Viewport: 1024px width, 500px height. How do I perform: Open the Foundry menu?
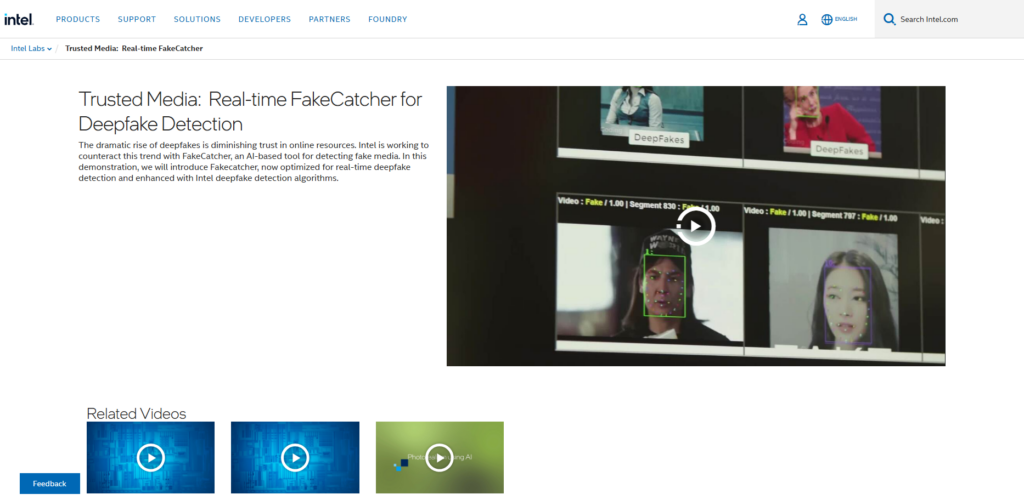pyautogui.click(x=388, y=20)
